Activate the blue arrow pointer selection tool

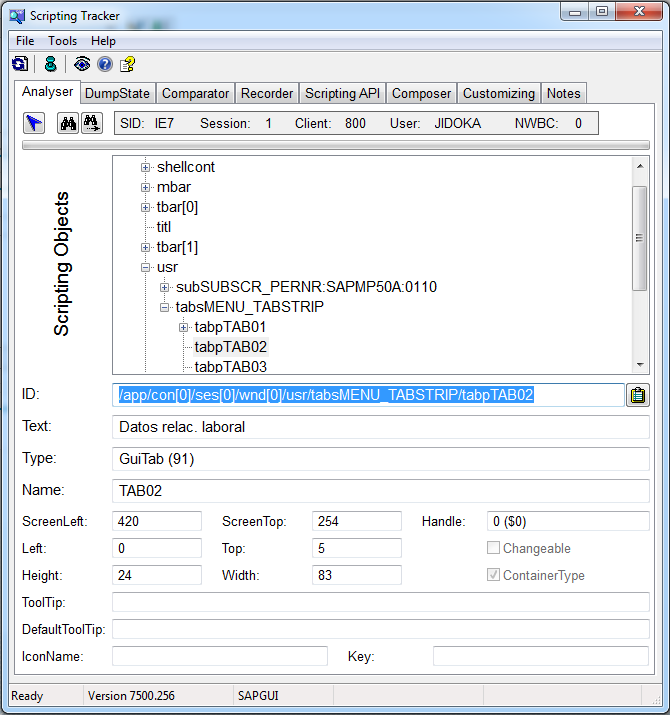(35, 123)
